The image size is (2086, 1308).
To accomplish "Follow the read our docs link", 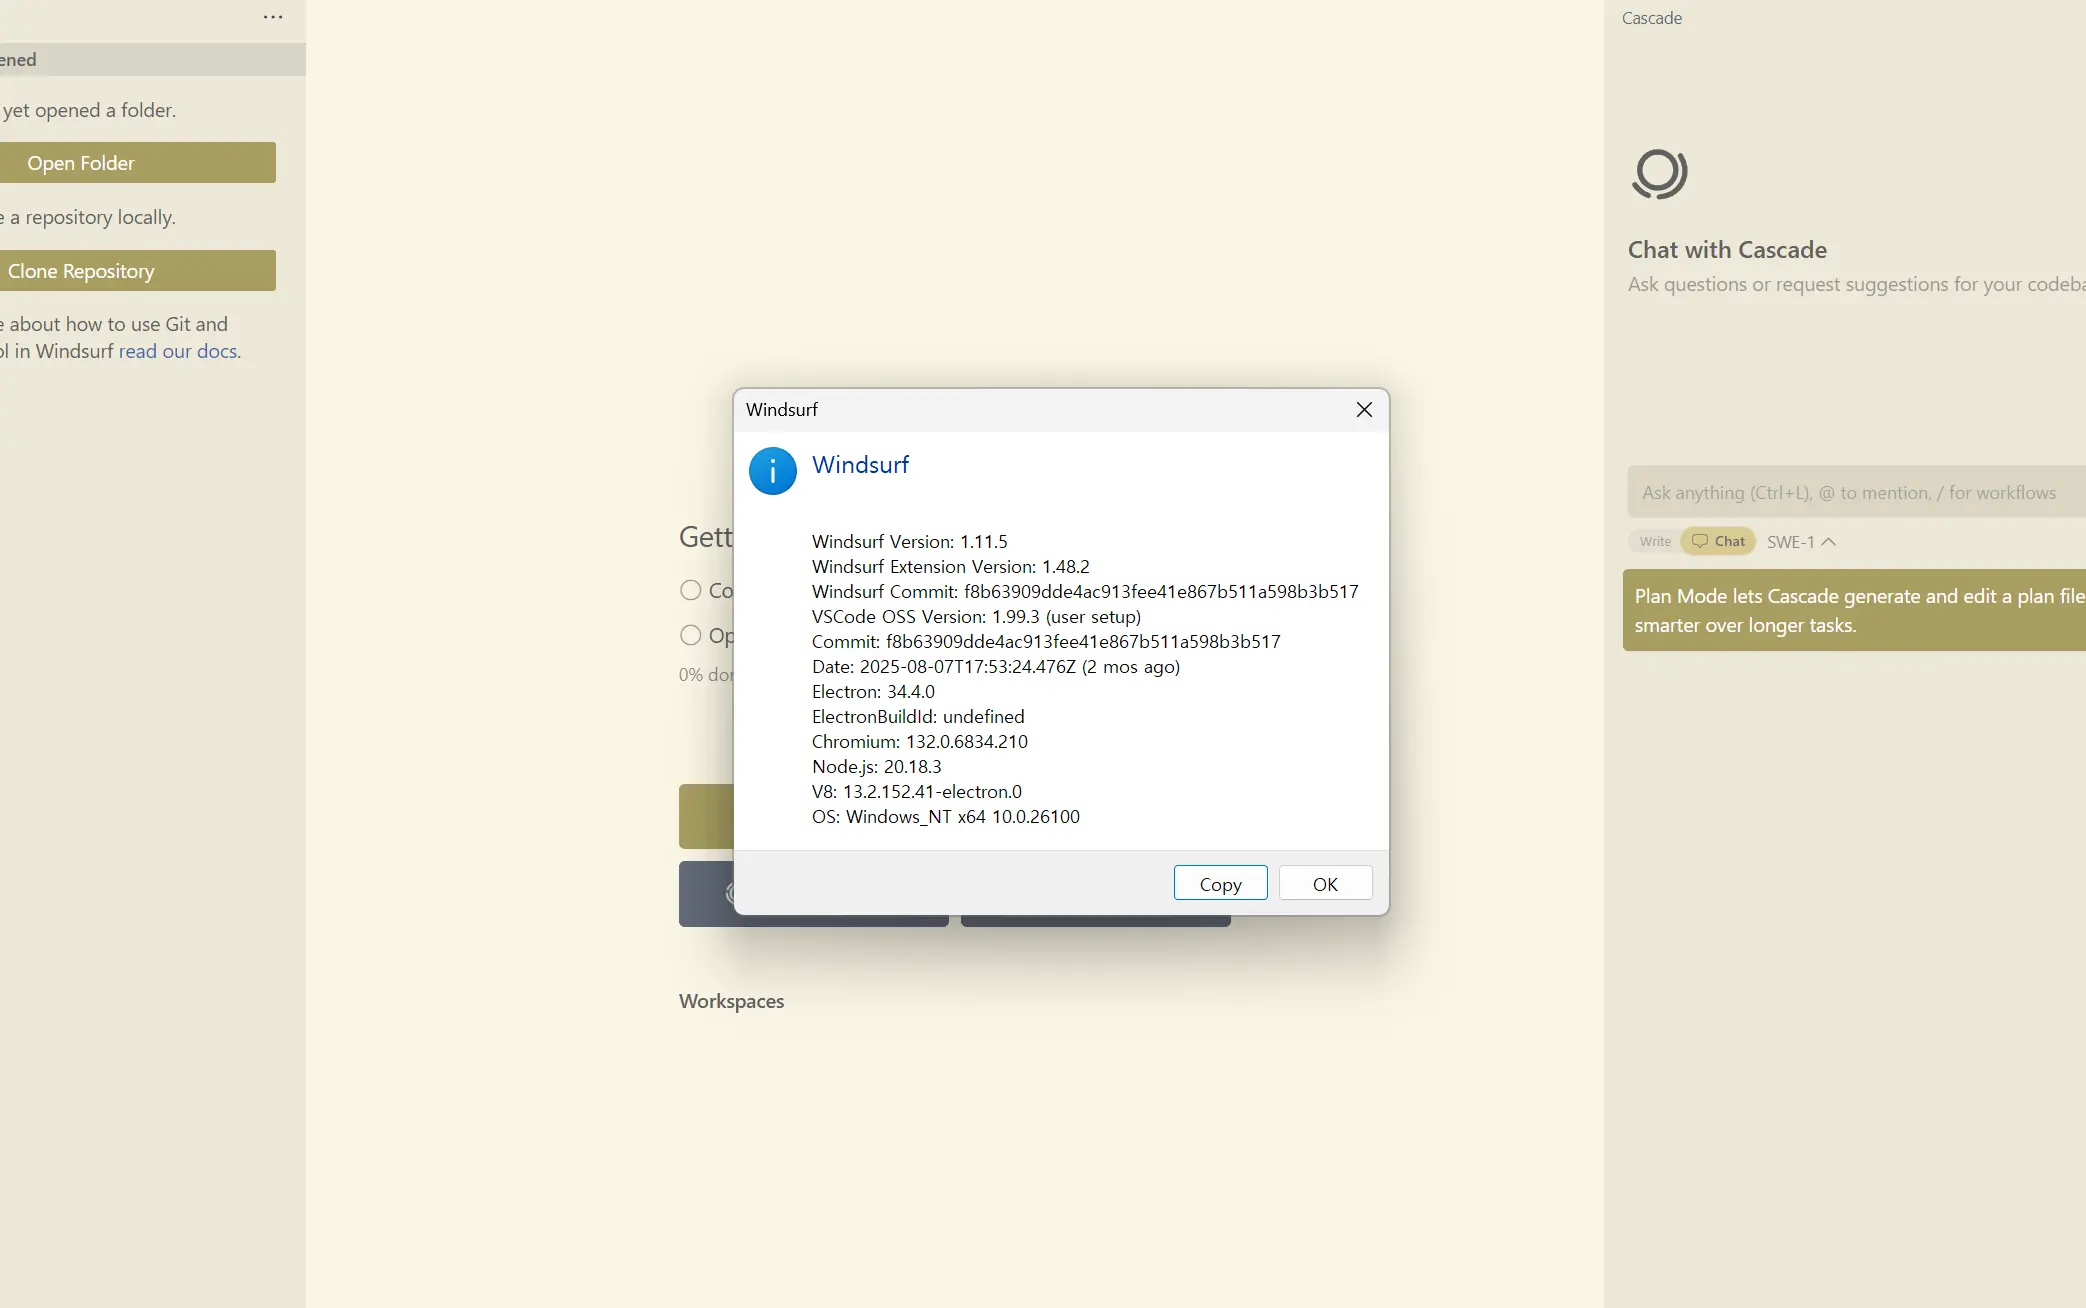I will click(178, 351).
